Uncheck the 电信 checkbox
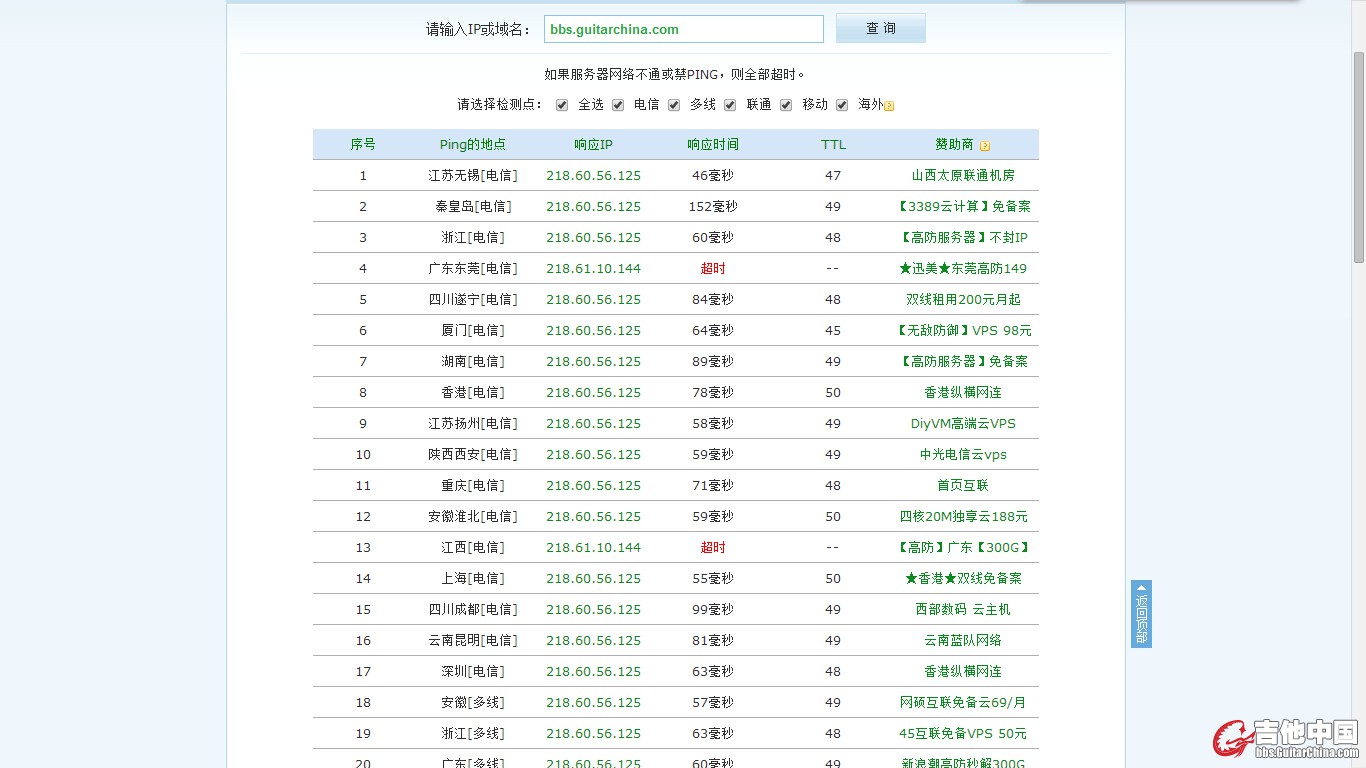1366x768 pixels. 618,105
